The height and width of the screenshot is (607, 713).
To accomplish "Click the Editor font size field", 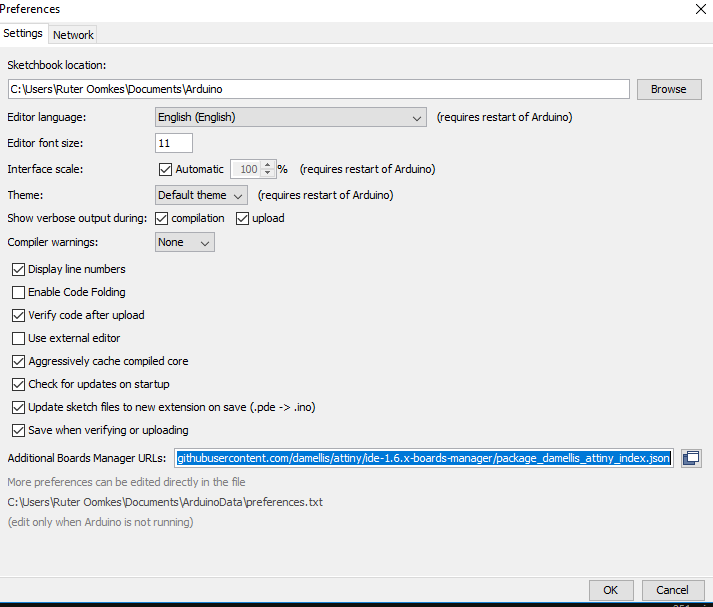I will pyautogui.click(x=173, y=143).
